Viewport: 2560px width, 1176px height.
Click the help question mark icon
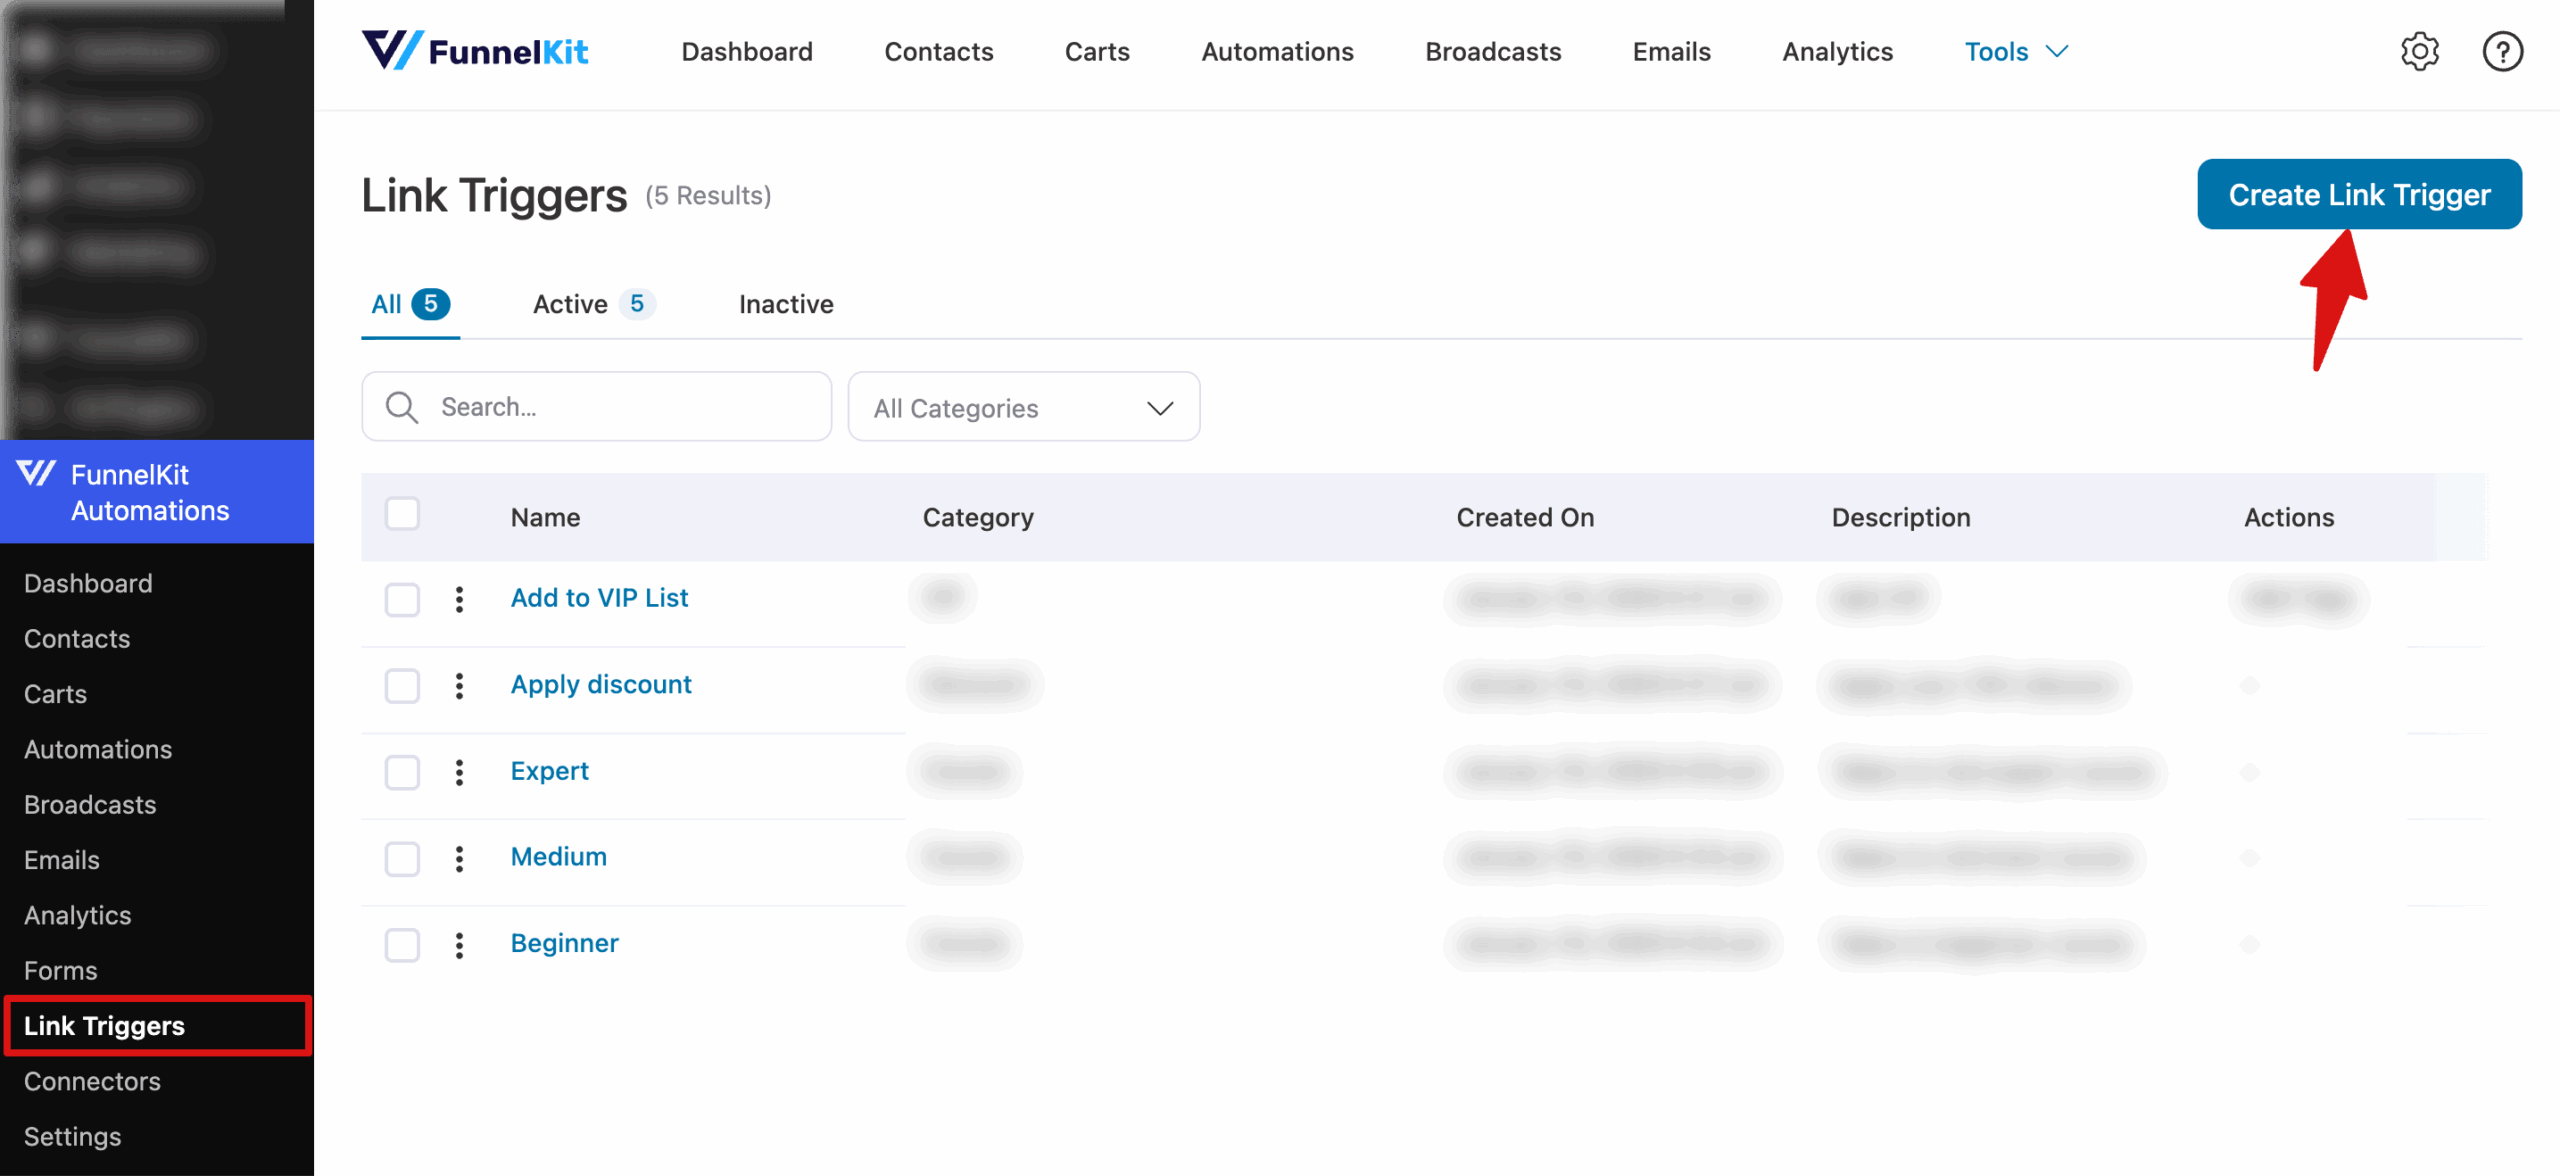(2502, 51)
